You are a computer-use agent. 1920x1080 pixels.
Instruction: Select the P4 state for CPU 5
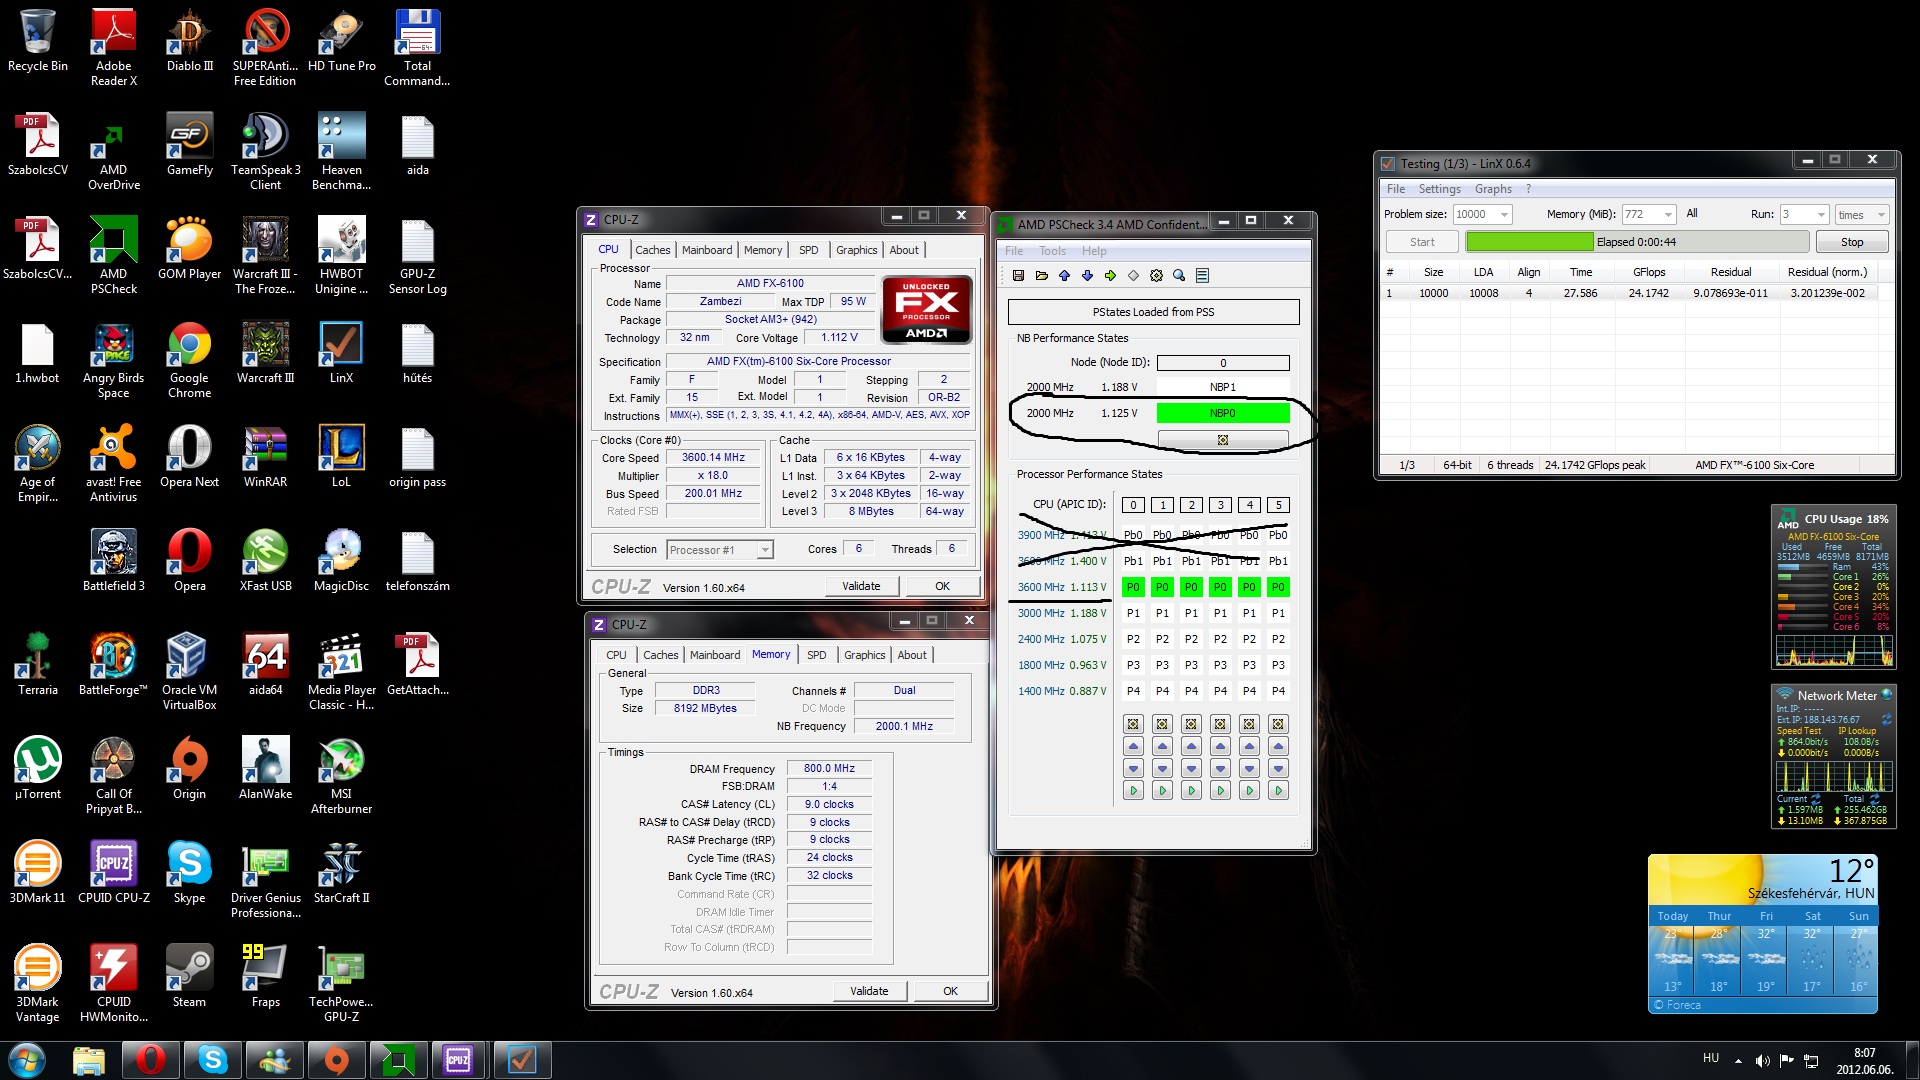click(x=1278, y=691)
